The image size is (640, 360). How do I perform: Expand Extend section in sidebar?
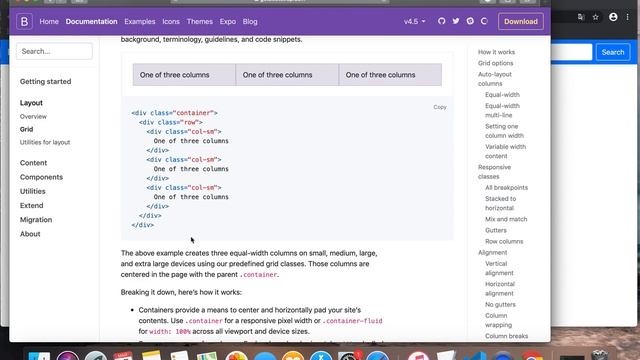click(x=31, y=205)
